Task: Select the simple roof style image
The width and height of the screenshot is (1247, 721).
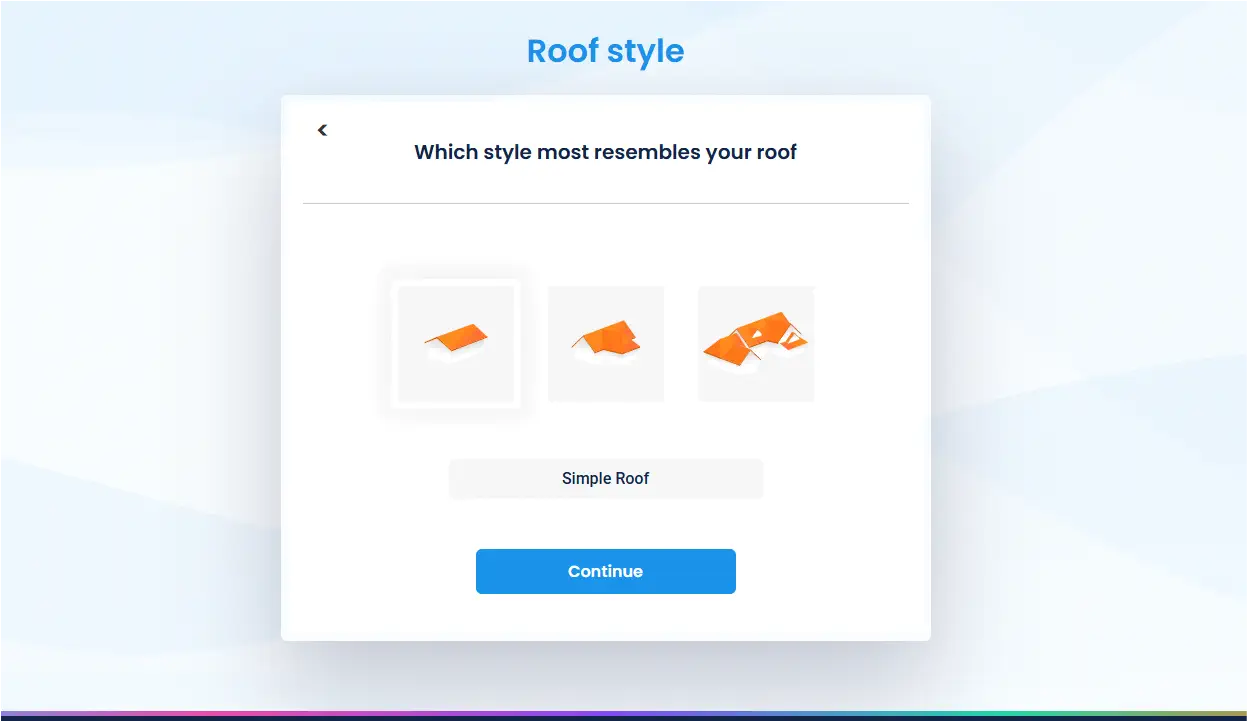Action: tap(456, 344)
